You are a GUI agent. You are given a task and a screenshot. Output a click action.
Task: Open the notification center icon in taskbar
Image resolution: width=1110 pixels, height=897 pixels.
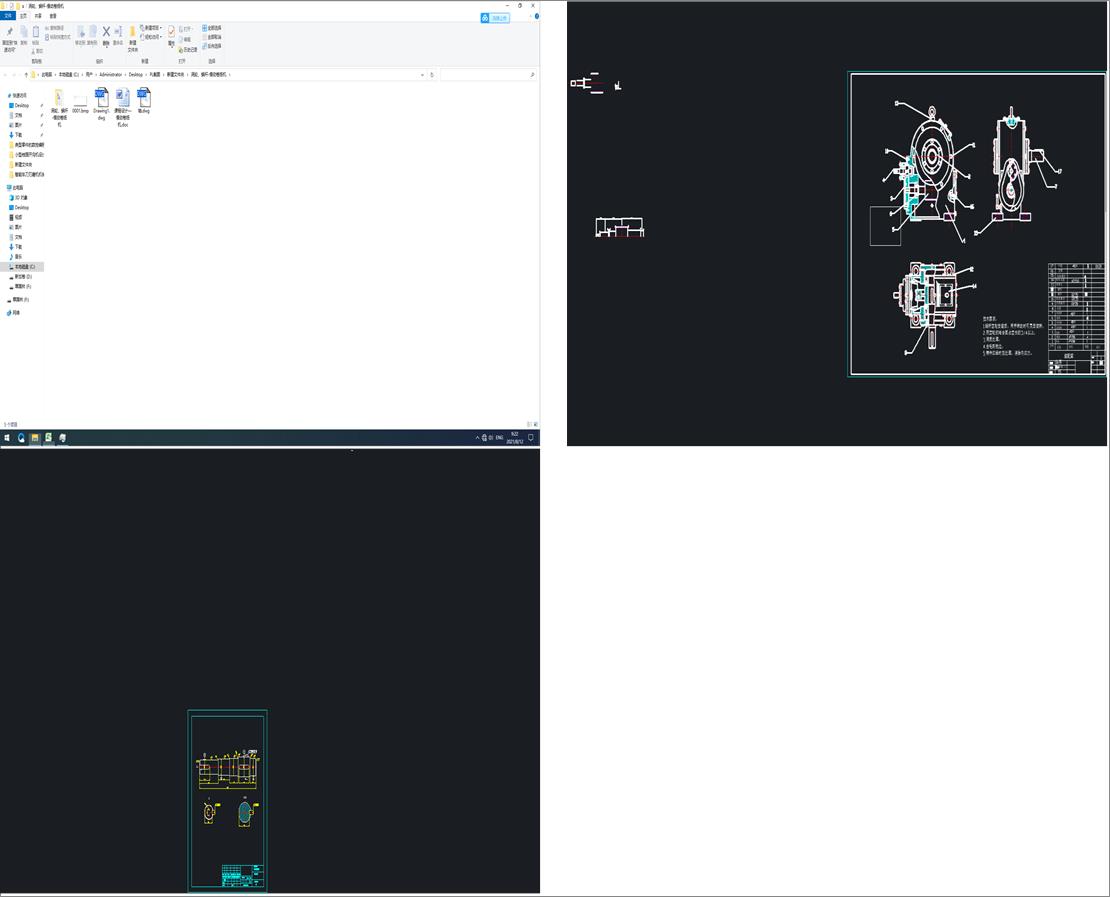click(x=531, y=438)
